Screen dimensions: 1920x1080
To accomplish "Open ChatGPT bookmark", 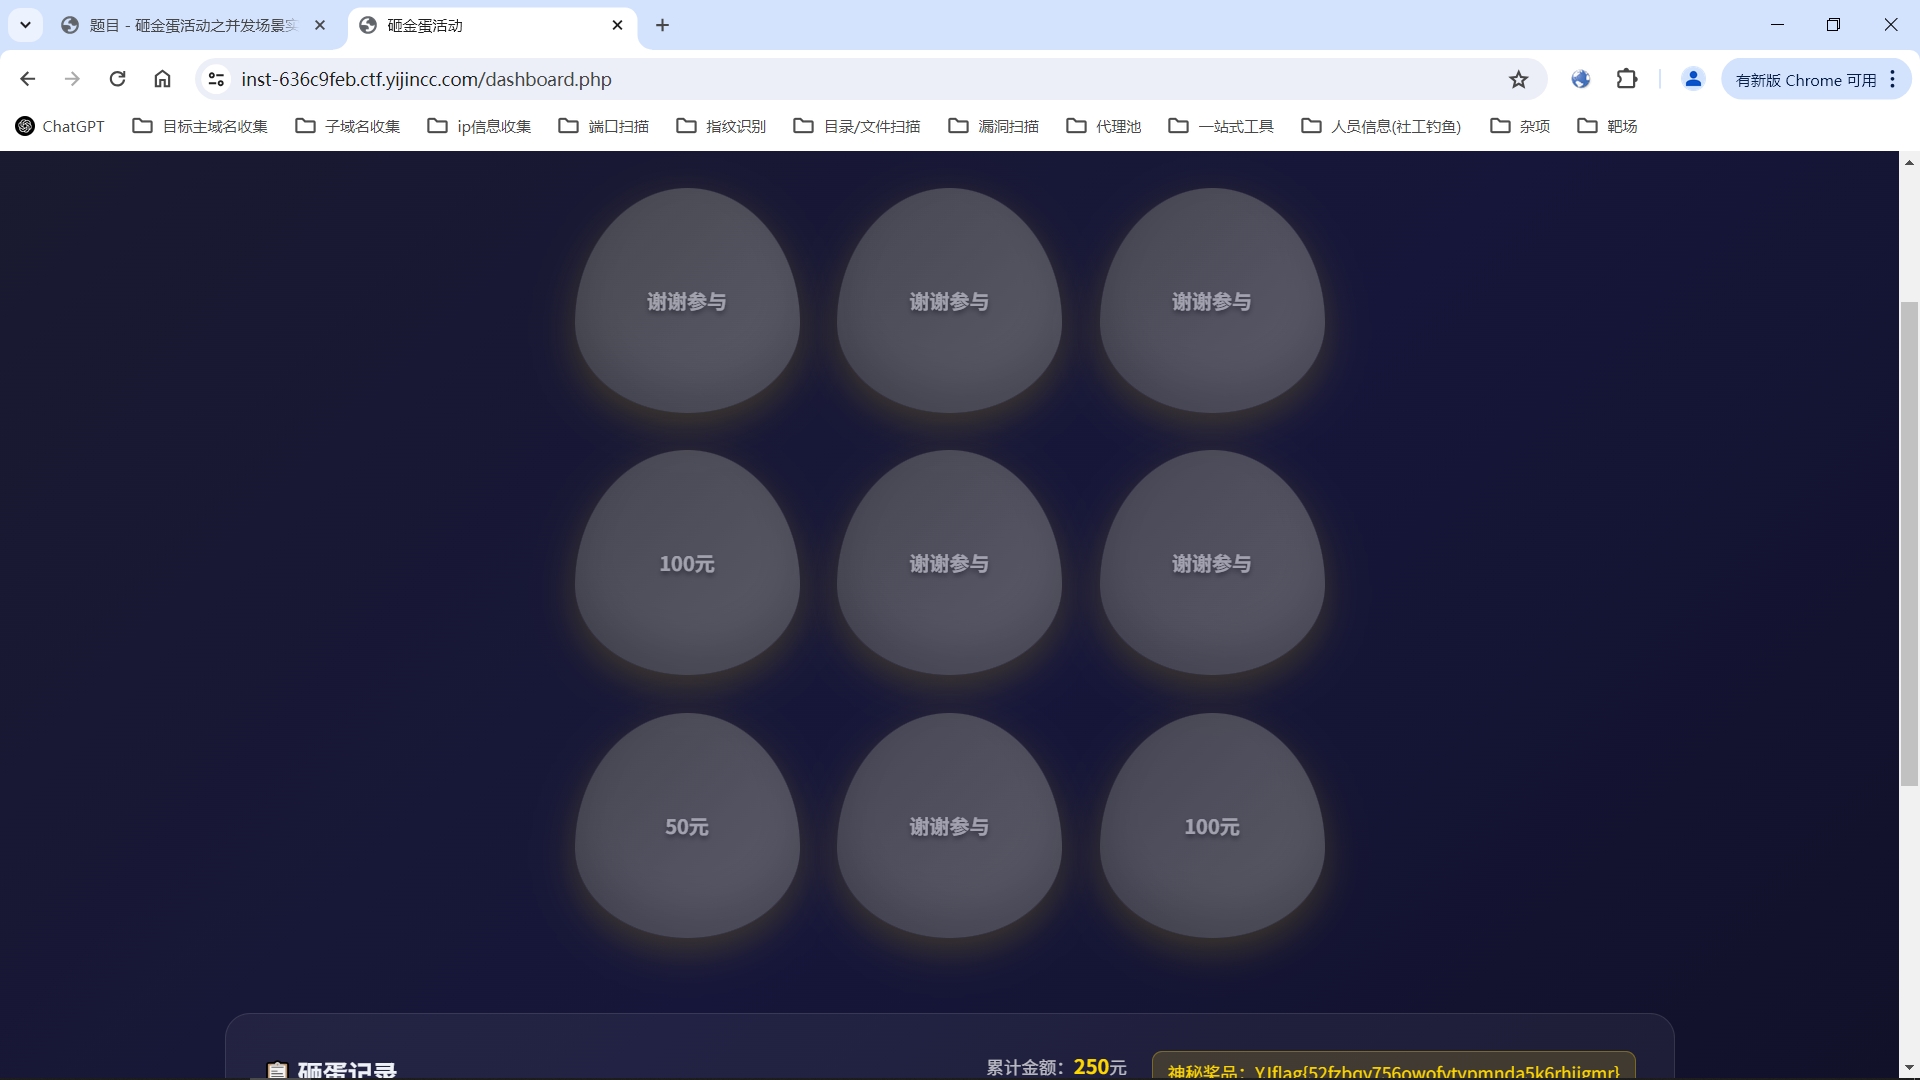I will tap(60, 126).
